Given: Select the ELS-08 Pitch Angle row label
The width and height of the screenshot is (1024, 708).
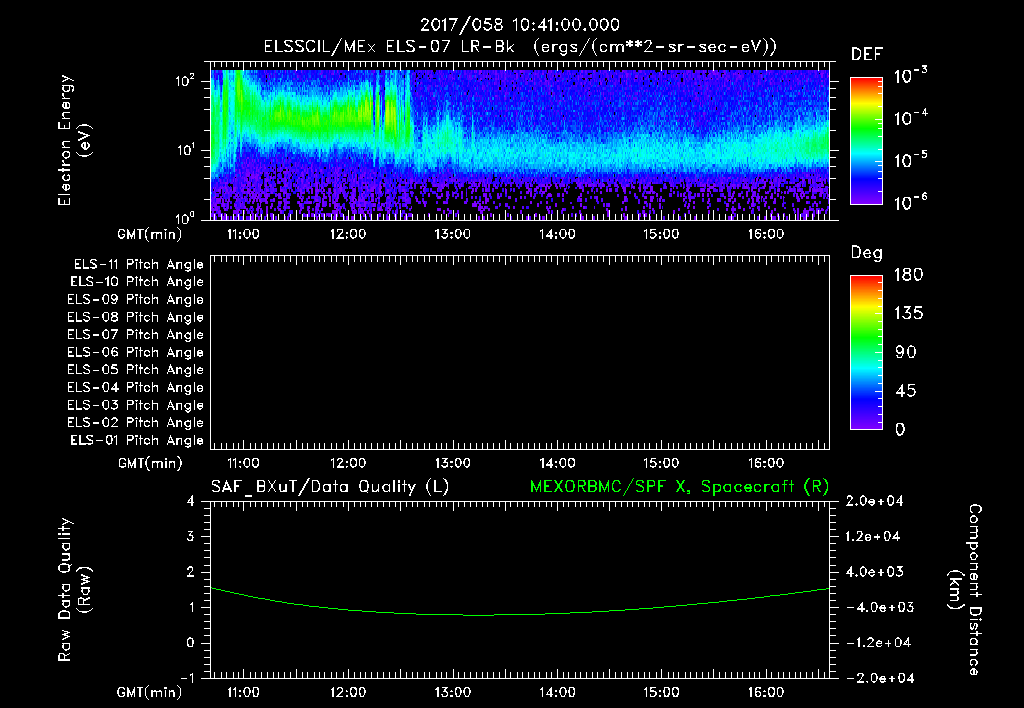Looking at the screenshot, I should click(135, 317).
